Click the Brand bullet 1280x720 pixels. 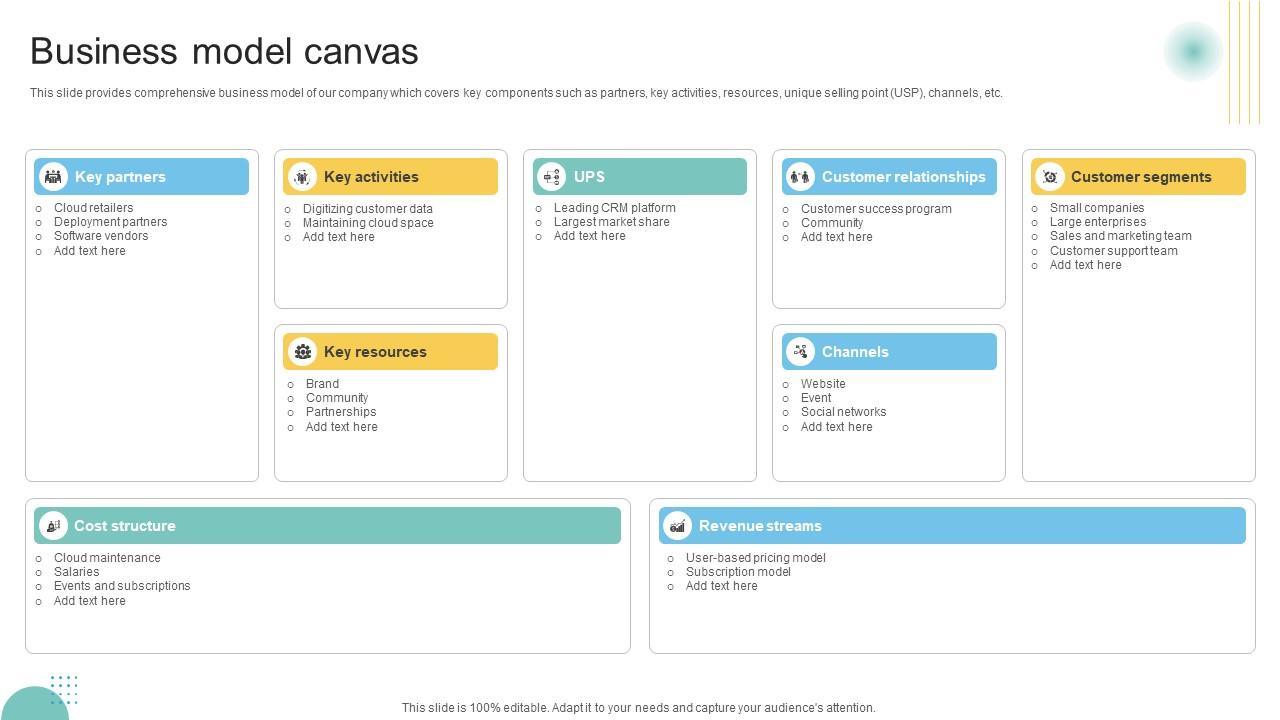pyautogui.click(x=322, y=384)
